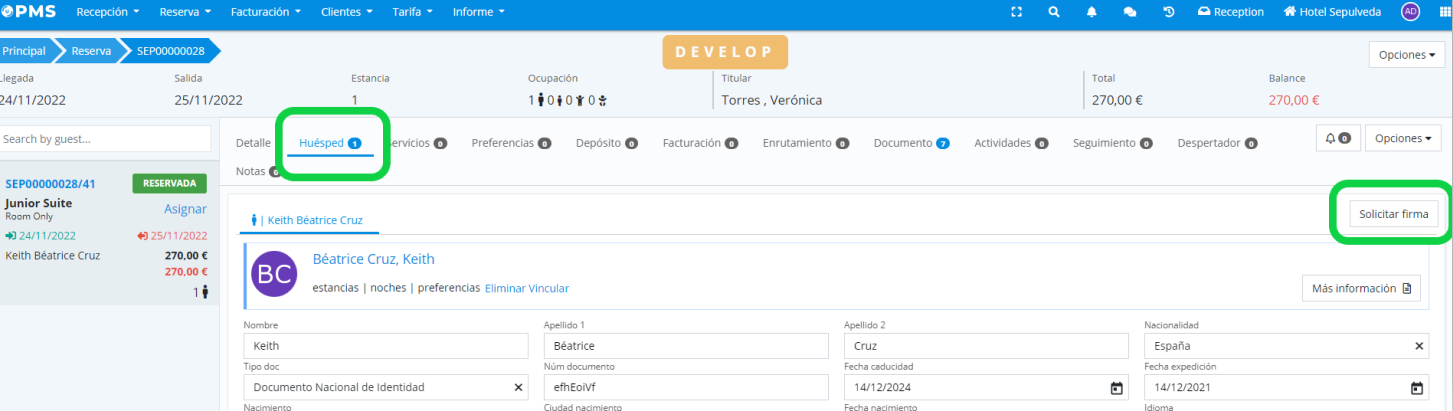Click the Search by guest field
1453x411 pixels.
(105, 139)
